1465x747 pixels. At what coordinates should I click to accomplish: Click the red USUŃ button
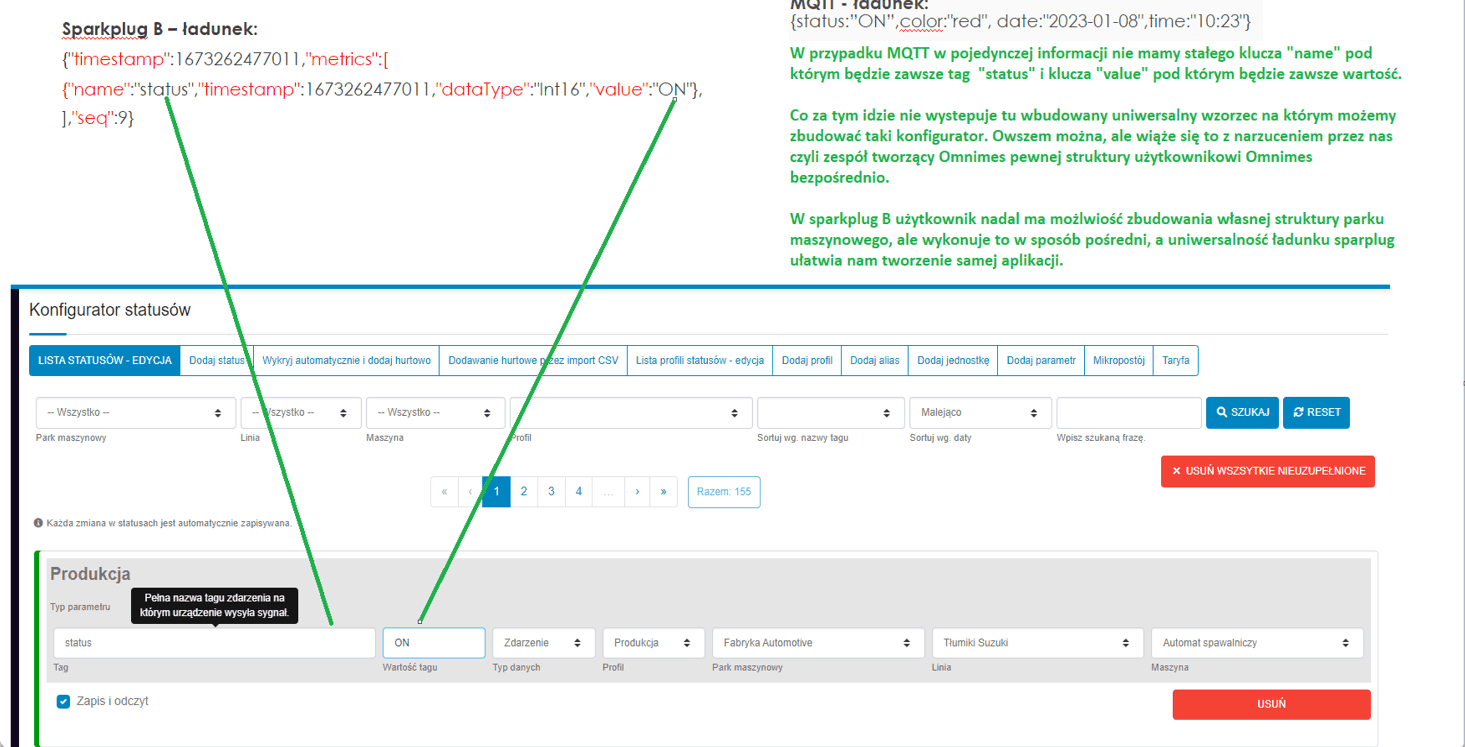point(1271,704)
